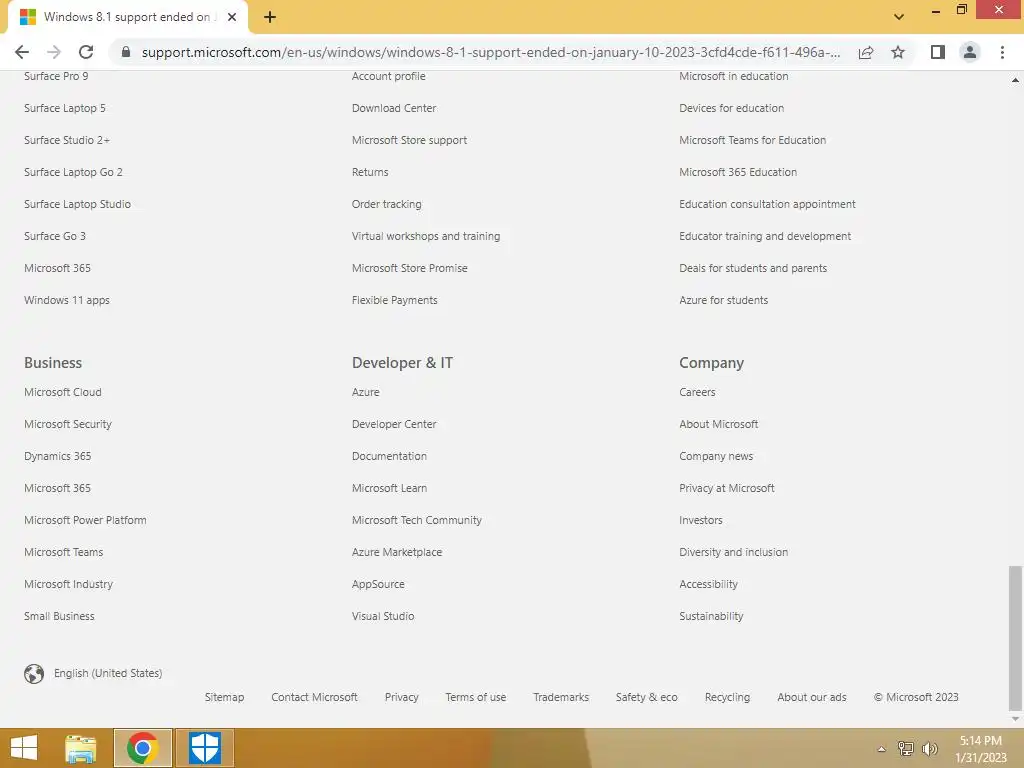This screenshot has width=1024, height=768.
Task: Open Surface Laptop Go 2 link
Action: [x=73, y=172]
